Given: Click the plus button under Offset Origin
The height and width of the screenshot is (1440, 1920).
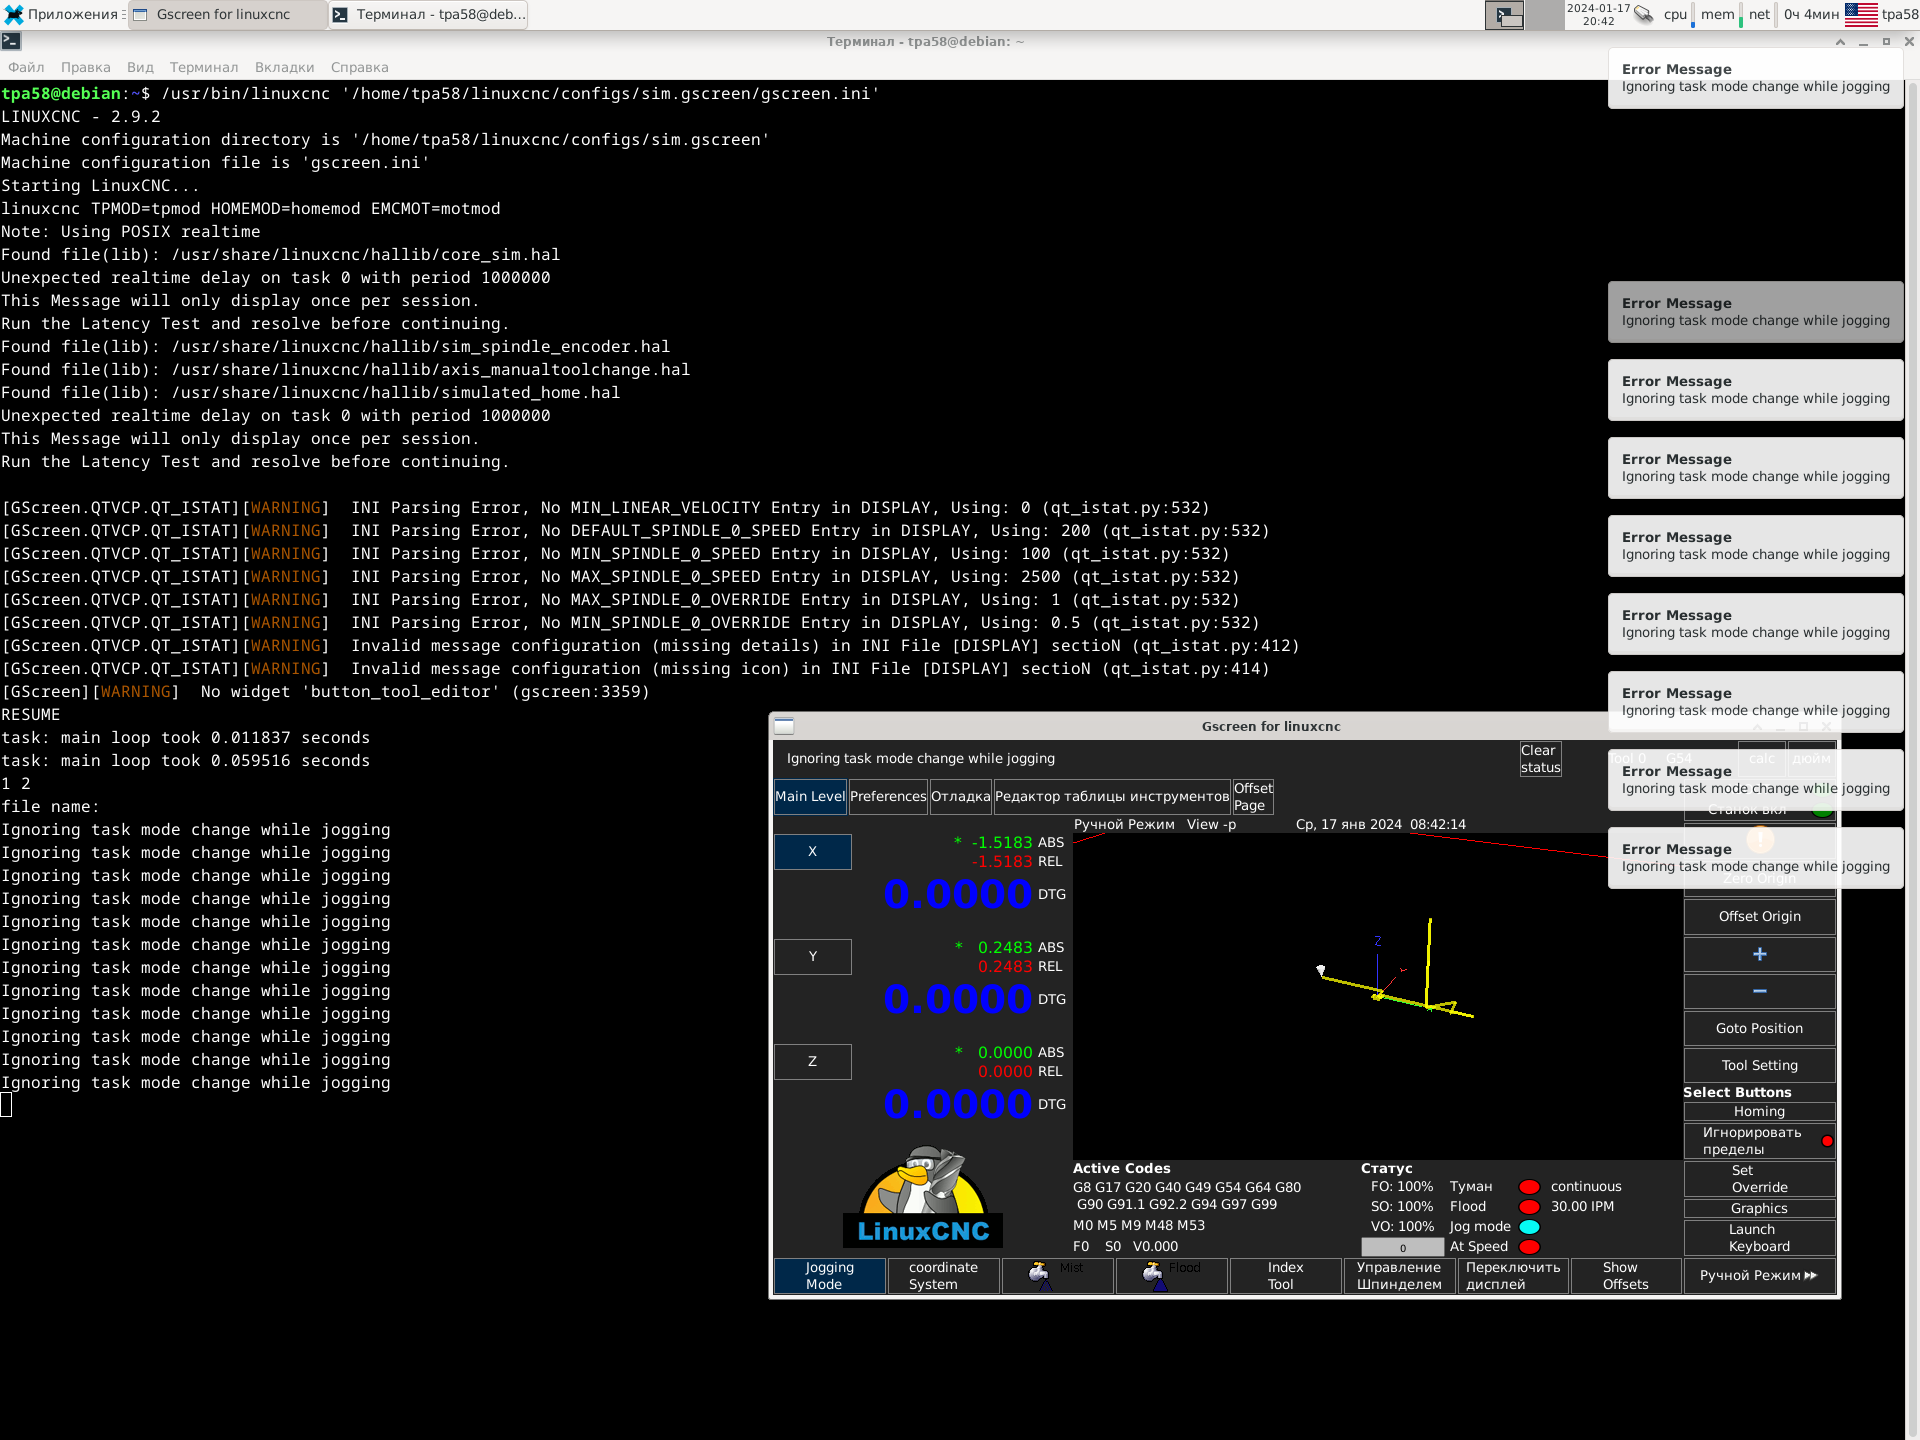Looking at the screenshot, I should [x=1759, y=954].
